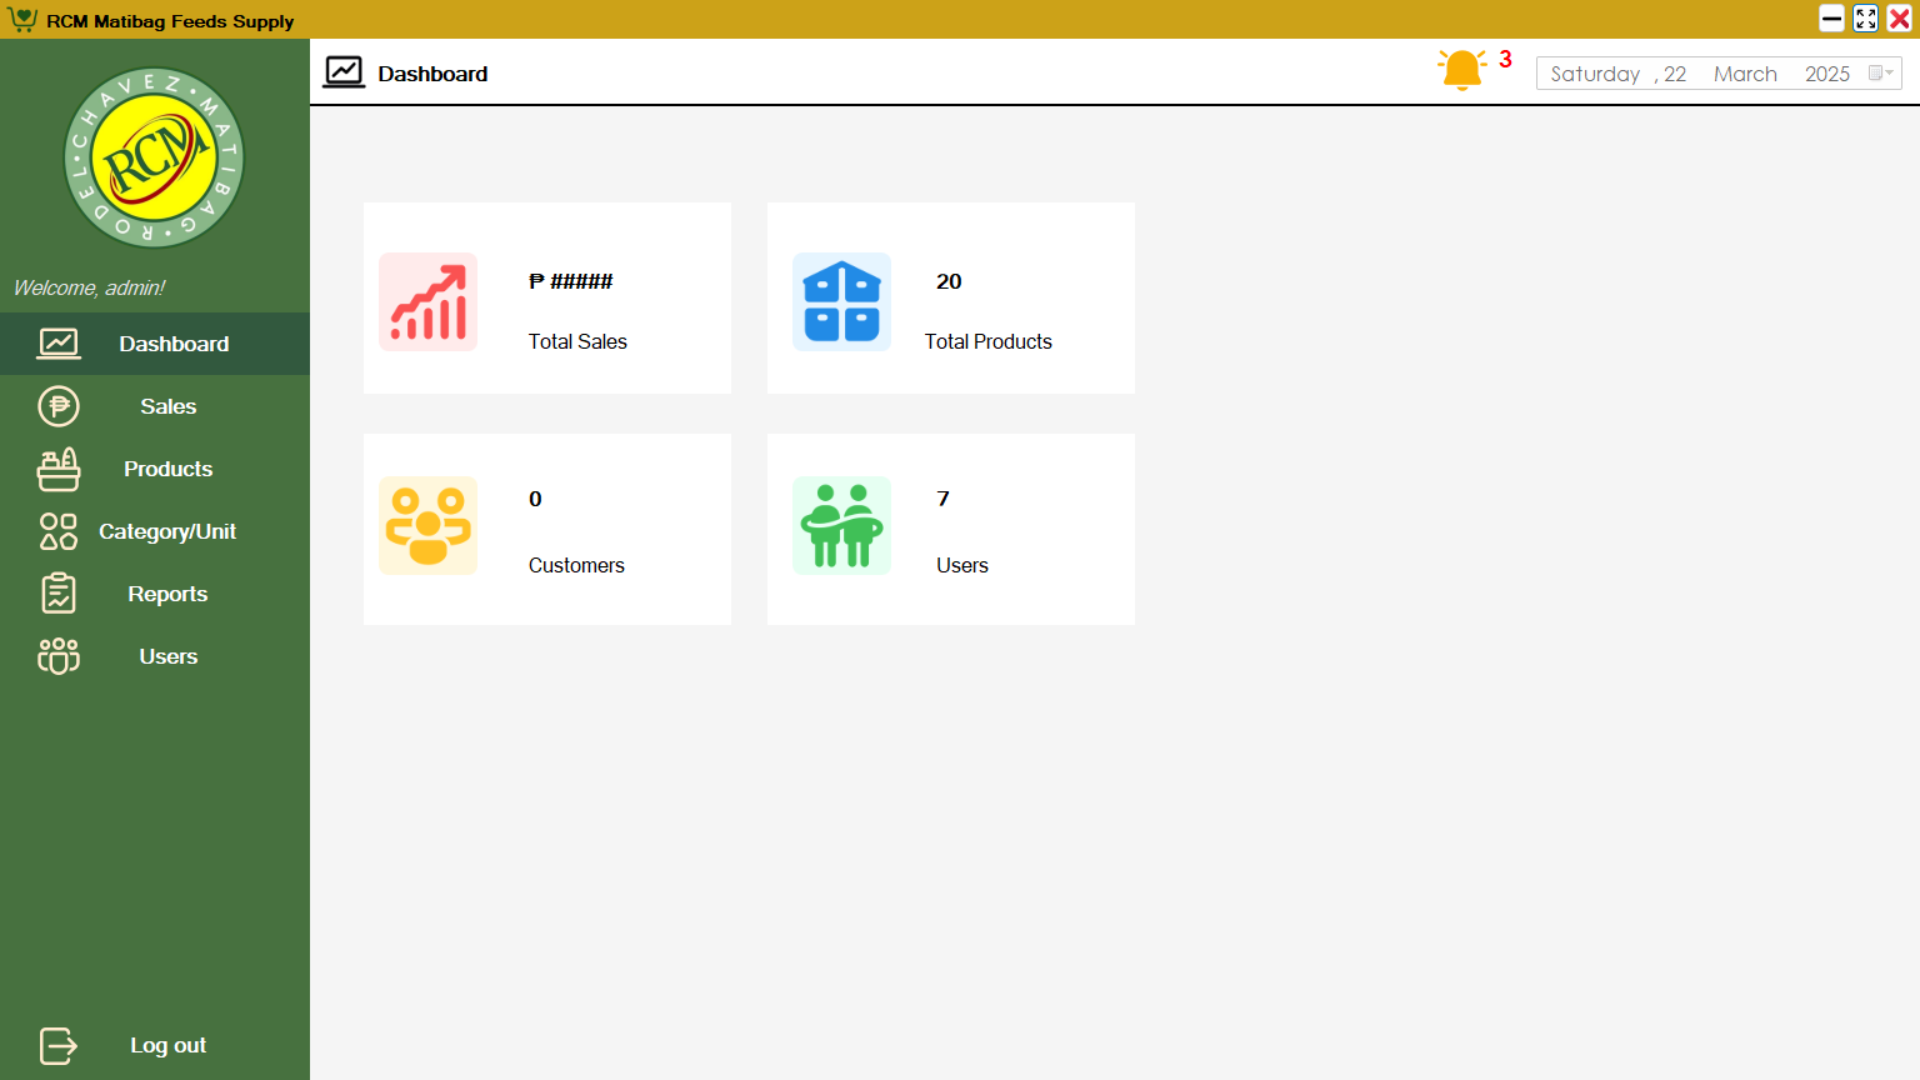This screenshot has height=1080, width=1920.
Task: Click the red notification count 3
Action: [x=1505, y=59]
